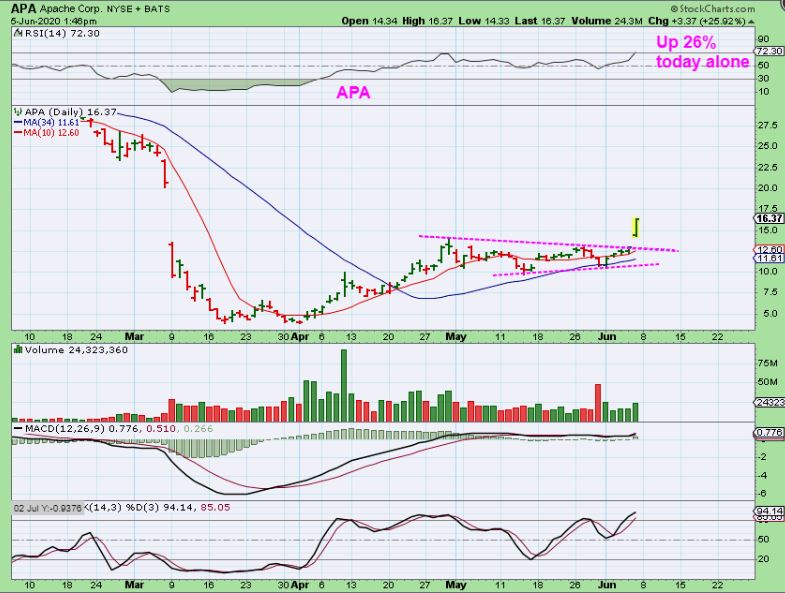Click the 'Open 14.34' header value
Viewport: 785px width, 593px height.
[369, 21]
